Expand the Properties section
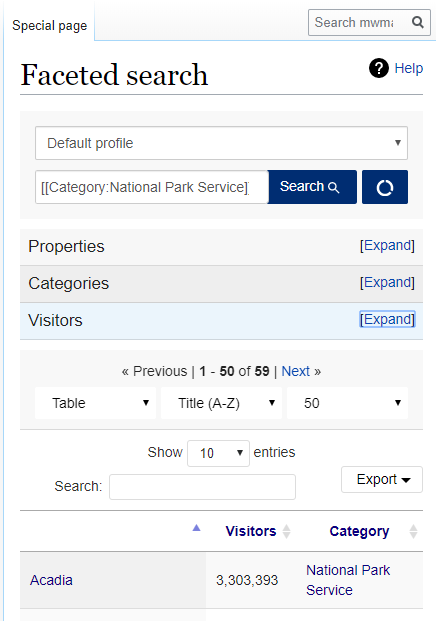 [387, 246]
